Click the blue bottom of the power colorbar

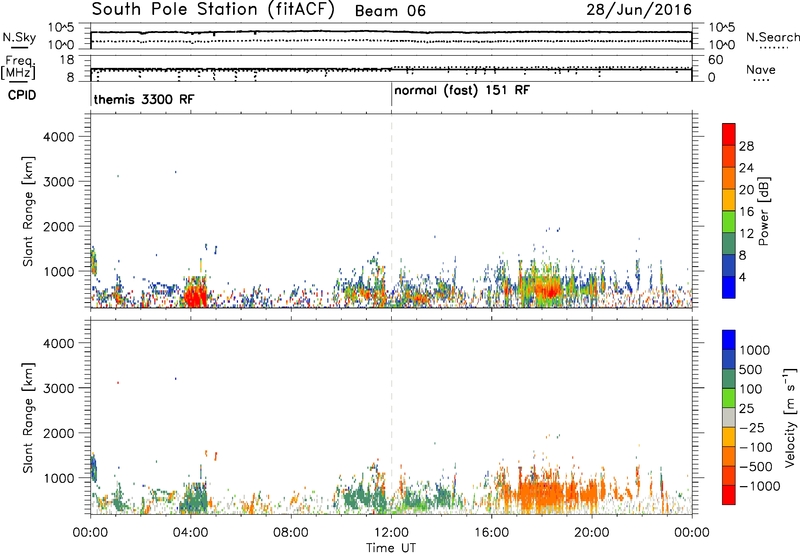point(729,287)
